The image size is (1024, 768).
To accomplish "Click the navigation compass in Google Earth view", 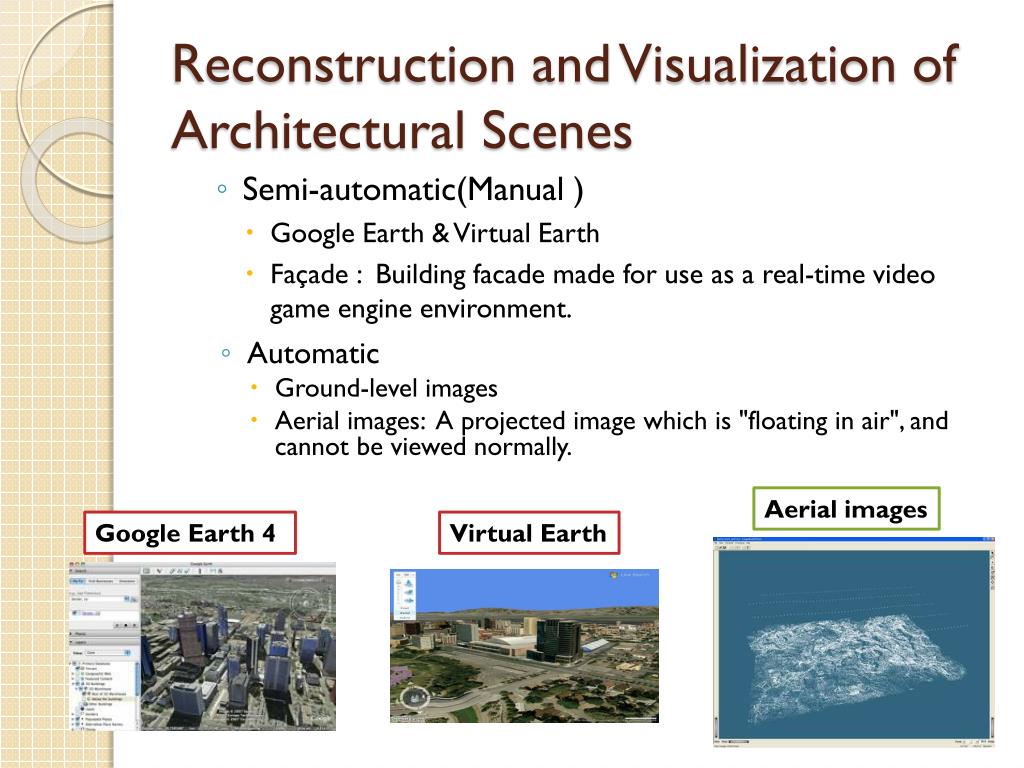I will point(306,602).
